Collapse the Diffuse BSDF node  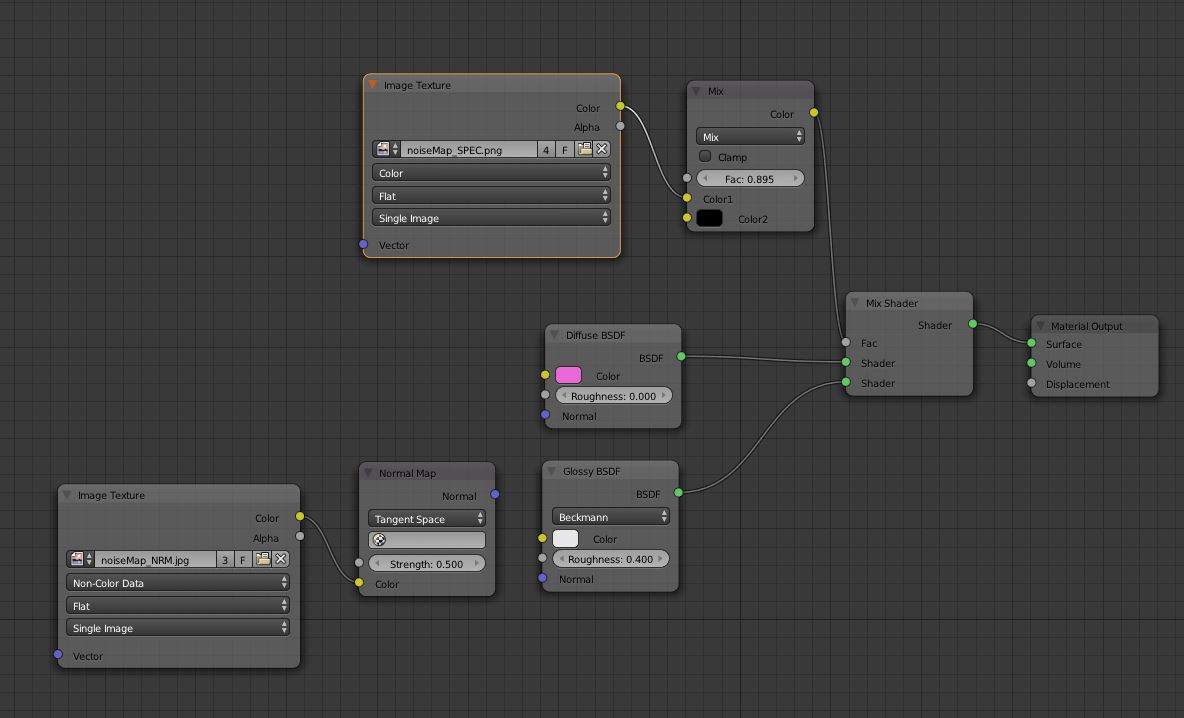pos(554,334)
